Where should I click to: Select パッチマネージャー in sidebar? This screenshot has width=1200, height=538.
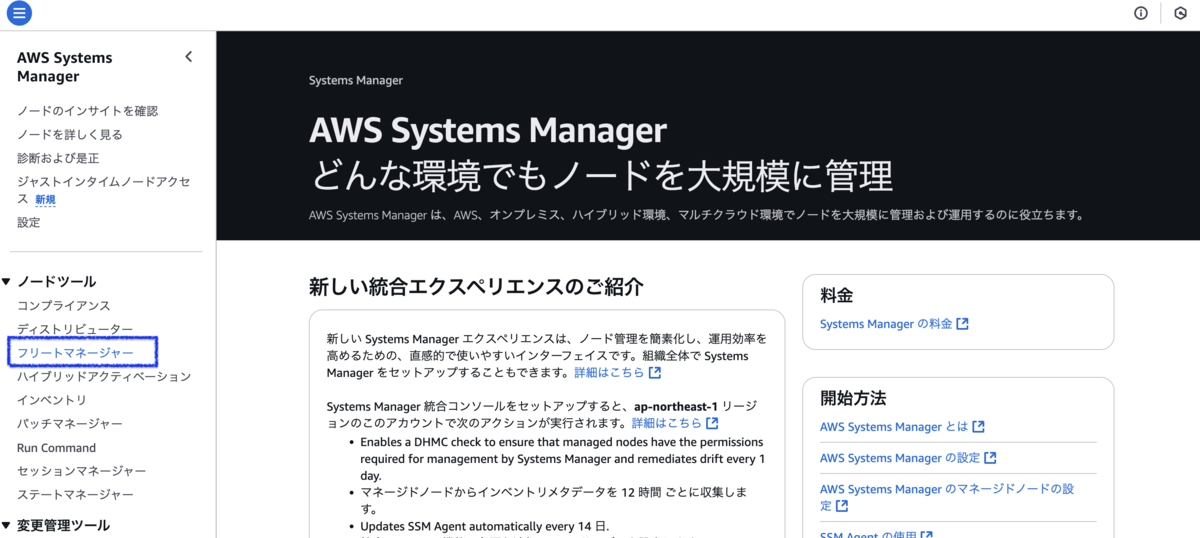70,424
